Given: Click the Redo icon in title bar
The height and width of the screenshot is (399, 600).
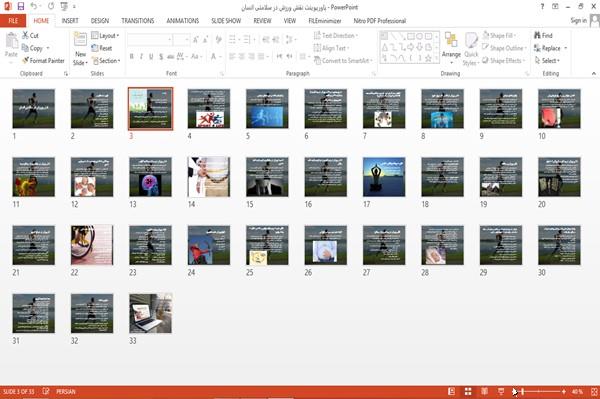Looking at the screenshot, I should (51, 7).
